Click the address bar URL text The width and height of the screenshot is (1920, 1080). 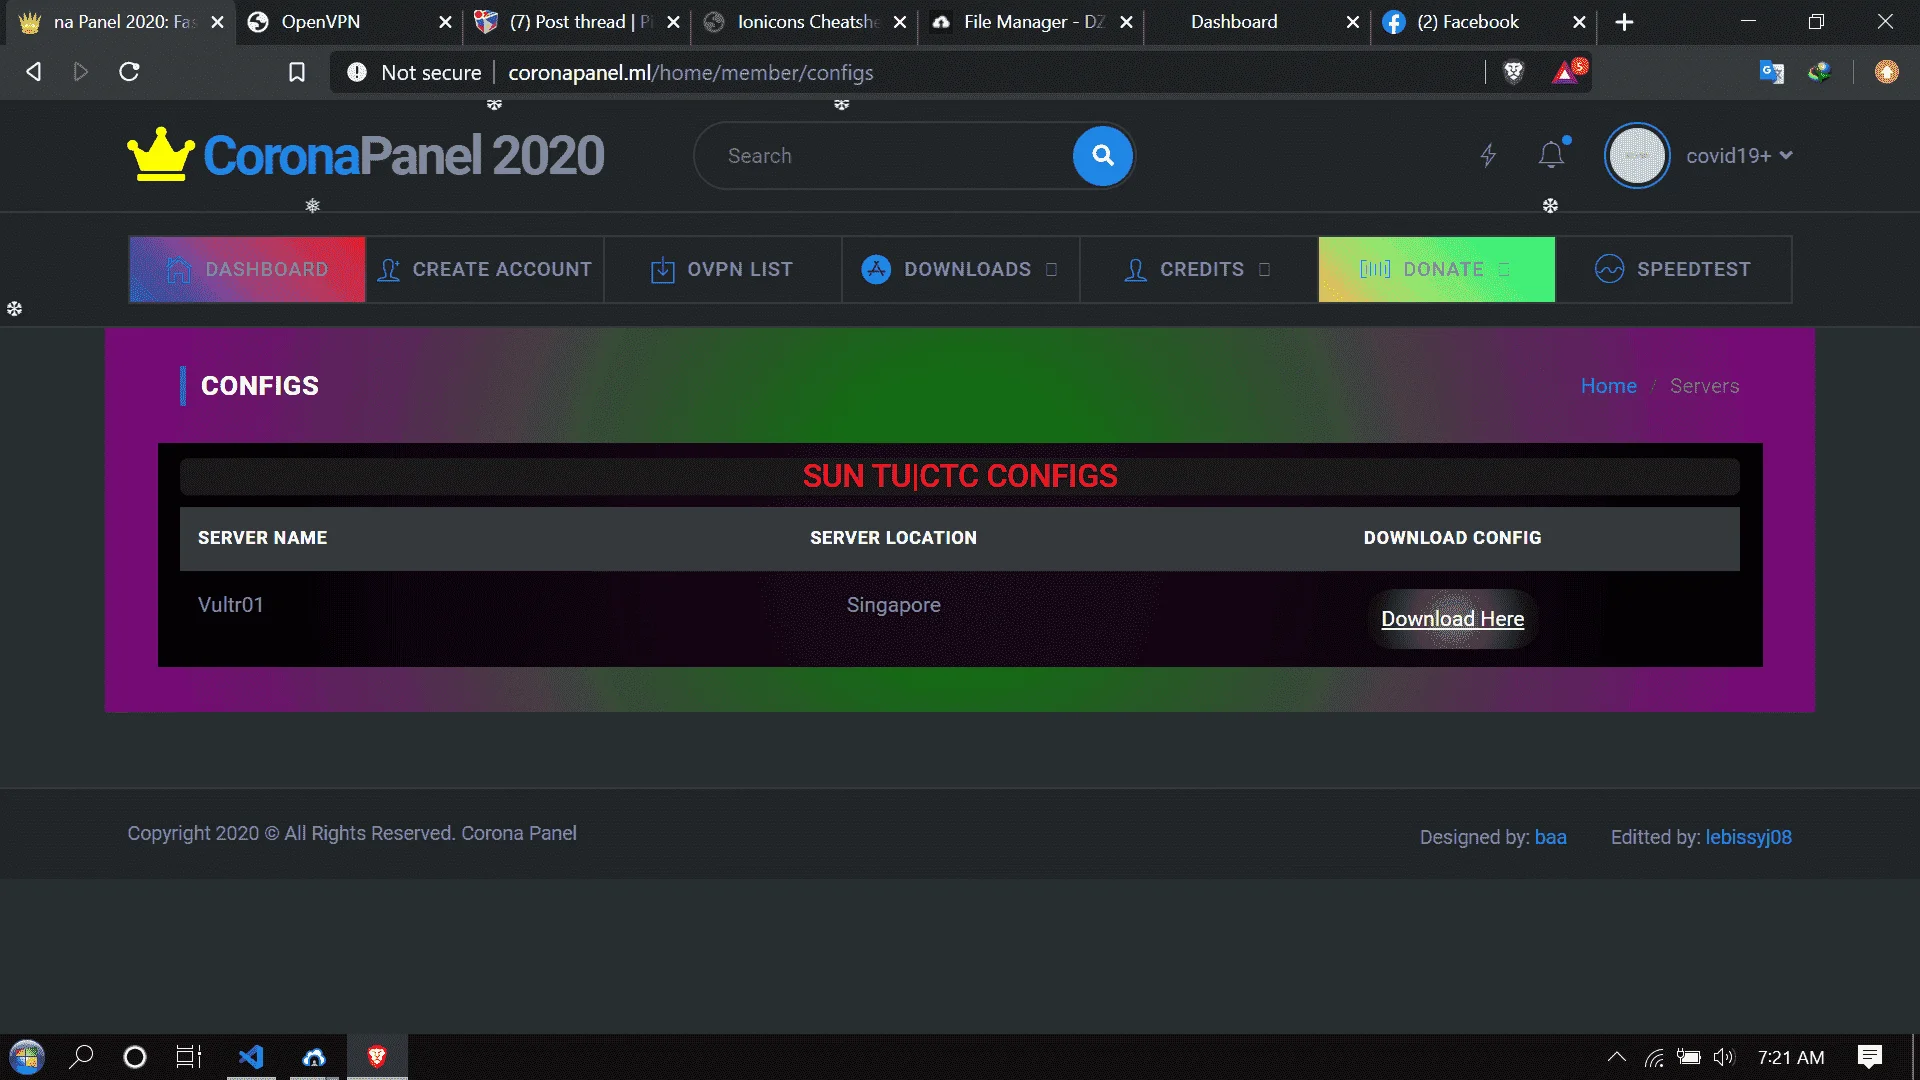(x=690, y=72)
